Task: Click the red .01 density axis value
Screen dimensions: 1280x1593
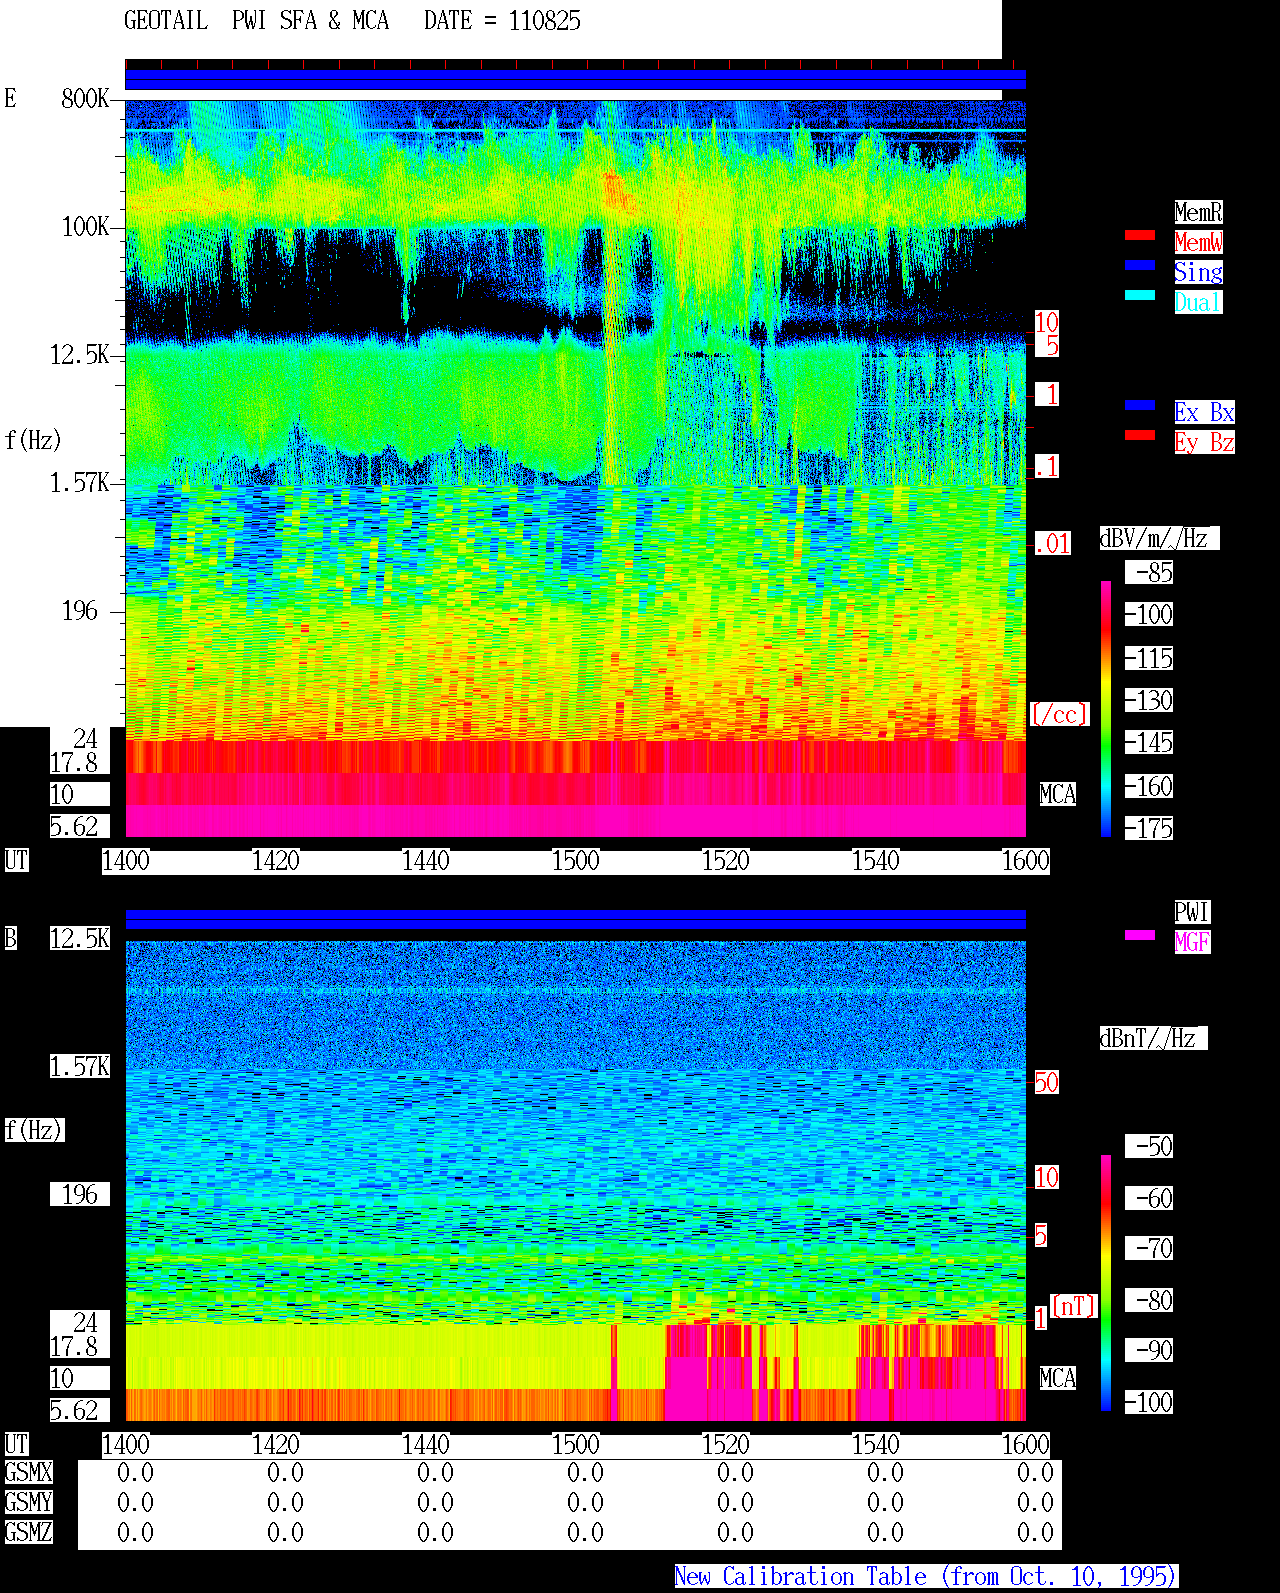Action: (x=1052, y=544)
